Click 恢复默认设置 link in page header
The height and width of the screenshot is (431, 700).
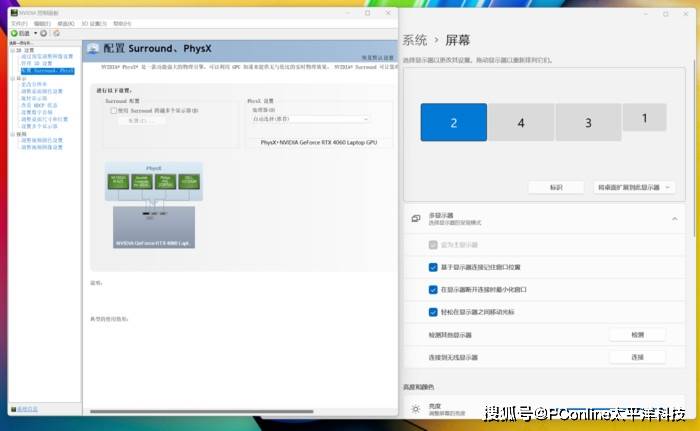click(377, 58)
